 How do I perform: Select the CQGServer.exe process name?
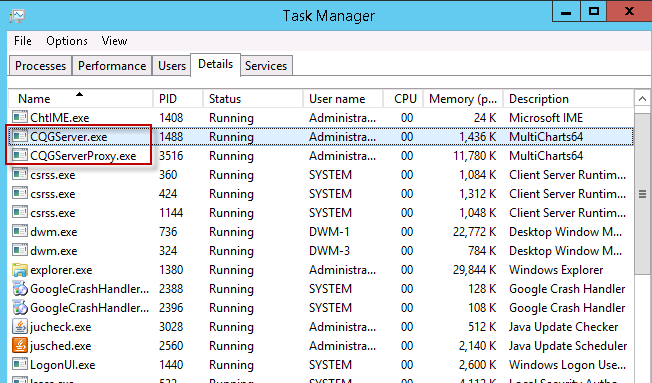pos(69,137)
